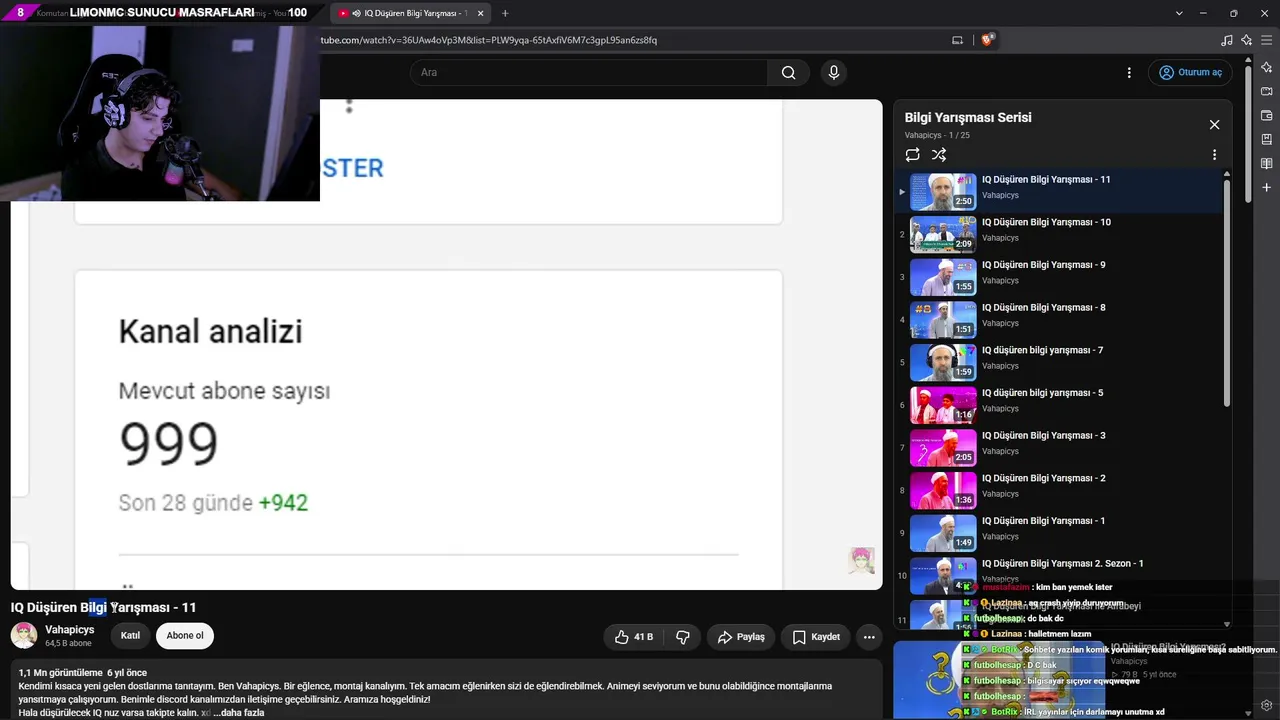Expand the tab search chevron in title bar

(1179, 13)
